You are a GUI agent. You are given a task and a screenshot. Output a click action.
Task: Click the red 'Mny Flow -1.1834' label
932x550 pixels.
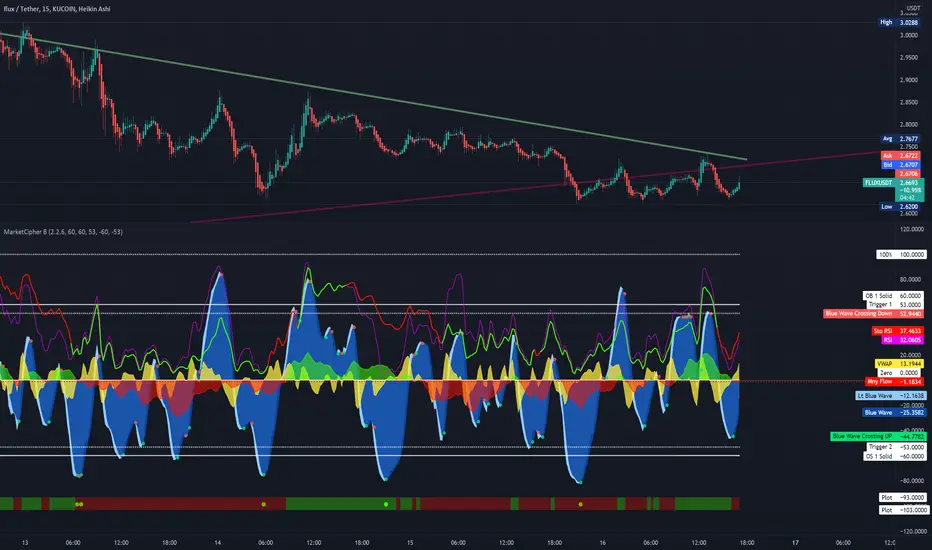coord(895,381)
